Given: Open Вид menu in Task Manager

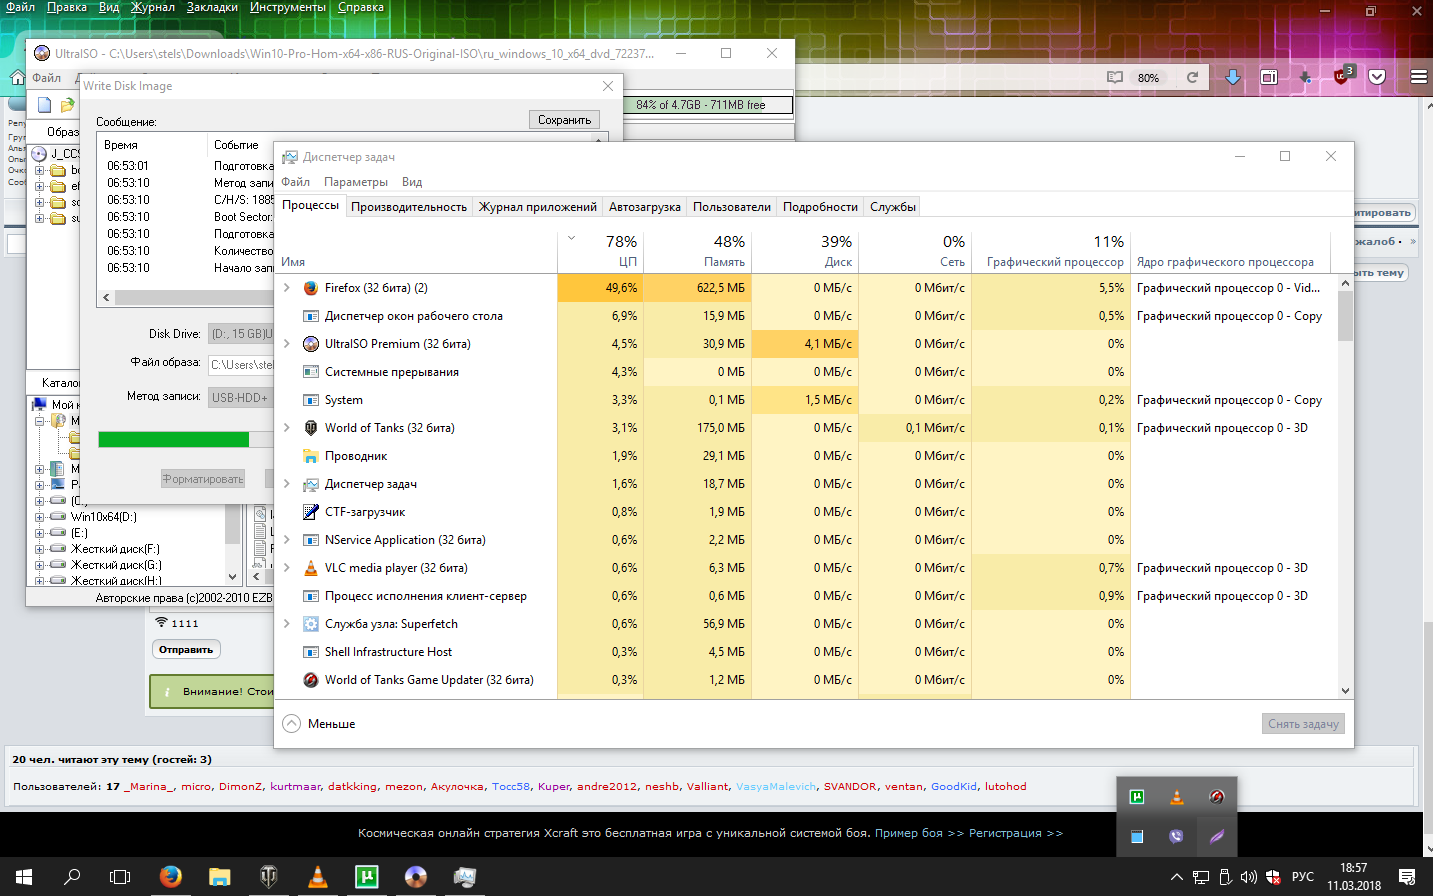Looking at the screenshot, I should (412, 182).
